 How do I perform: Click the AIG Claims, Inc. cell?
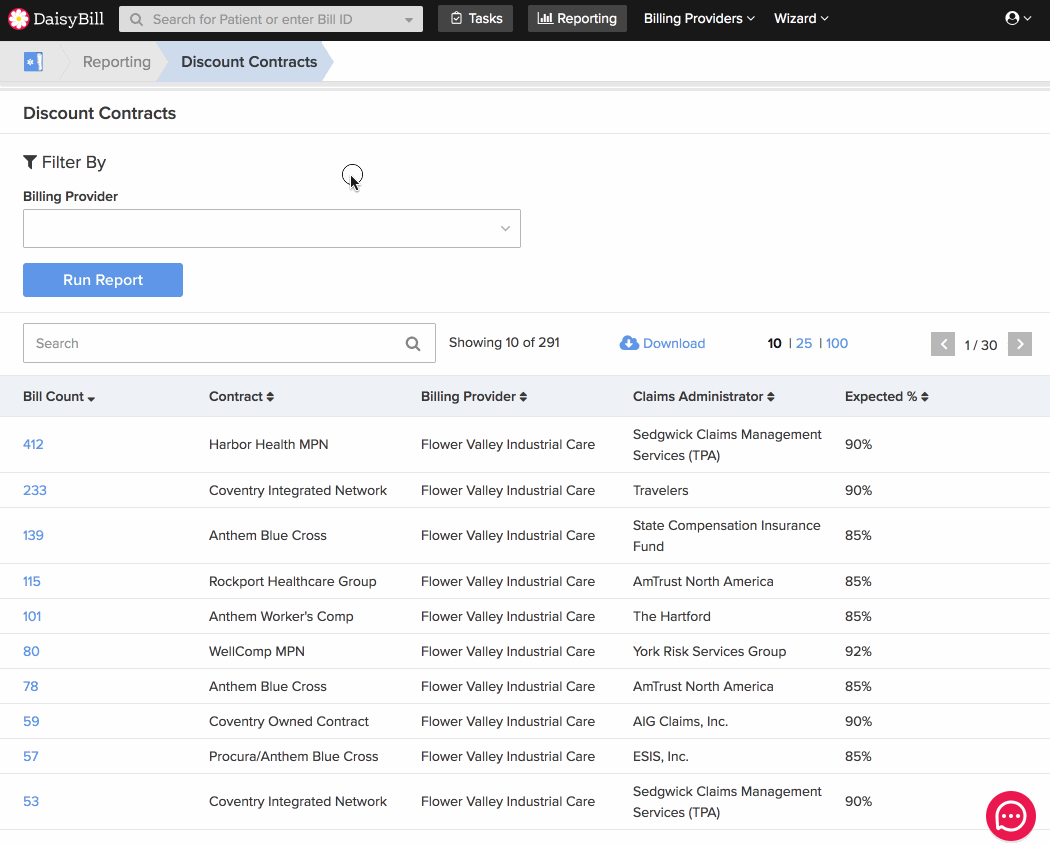click(x=680, y=721)
